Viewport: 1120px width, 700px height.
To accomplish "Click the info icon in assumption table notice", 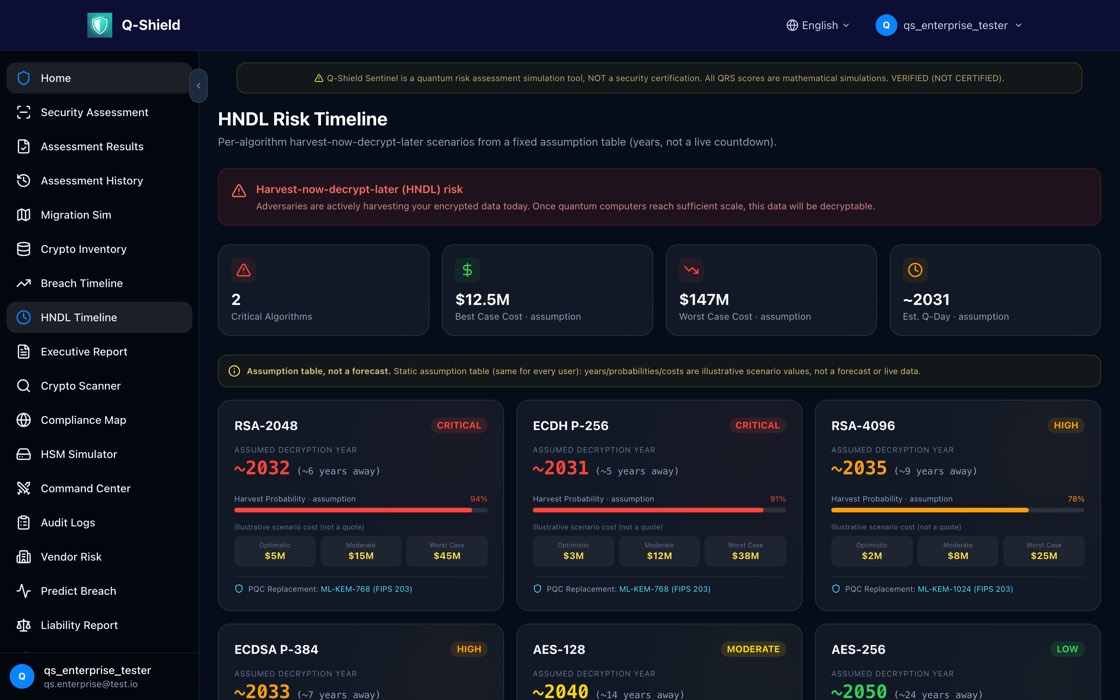I will pos(234,371).
